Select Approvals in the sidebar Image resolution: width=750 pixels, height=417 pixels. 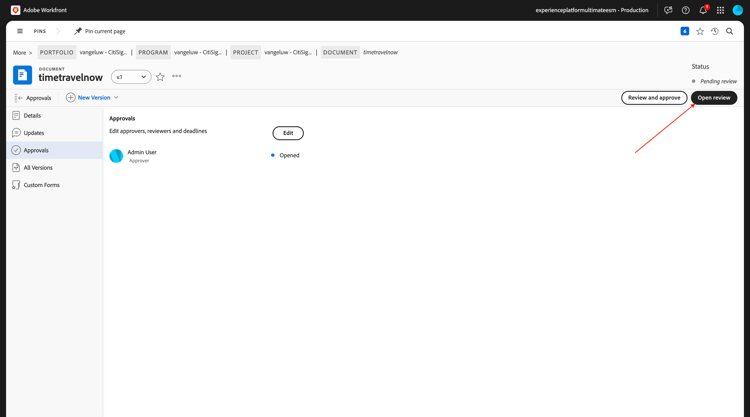[55, 150]
